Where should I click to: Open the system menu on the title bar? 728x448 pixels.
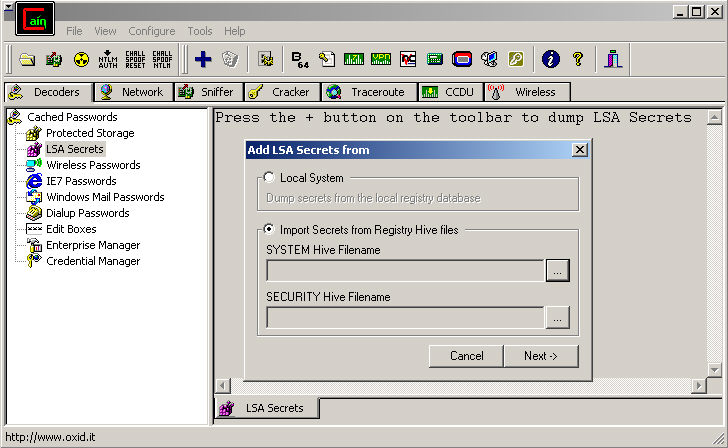pos(8,6)
